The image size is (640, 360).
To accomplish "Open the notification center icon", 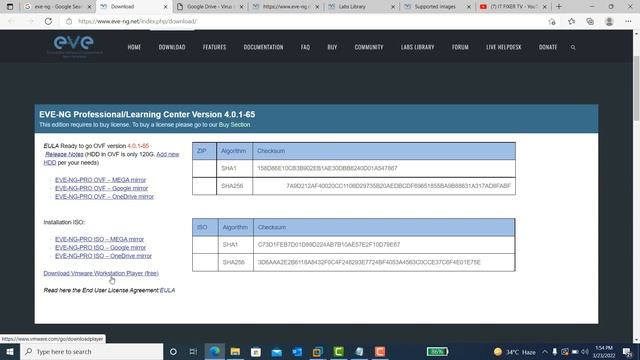I will tap(627, 352).
